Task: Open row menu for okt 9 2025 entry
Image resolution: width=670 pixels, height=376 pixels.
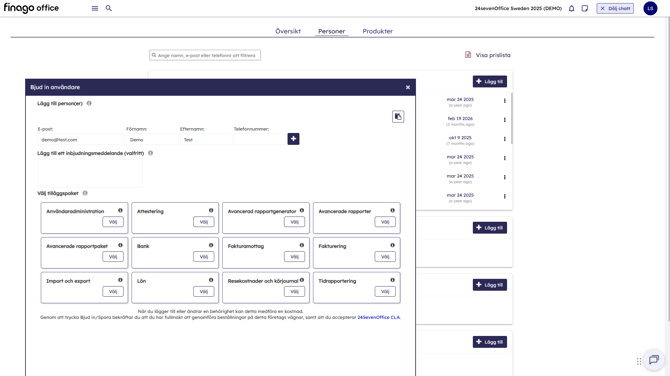Action: click(505, 139)
